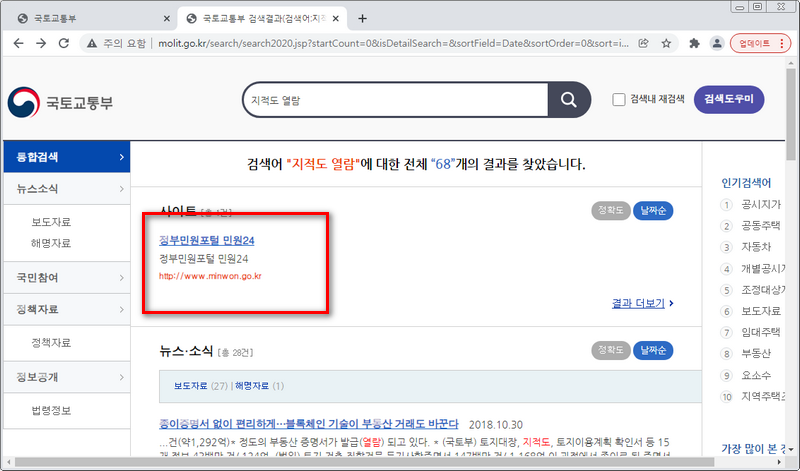Open the extensions puzzle icon
The image size is (800, 471).
click(694, 43)
